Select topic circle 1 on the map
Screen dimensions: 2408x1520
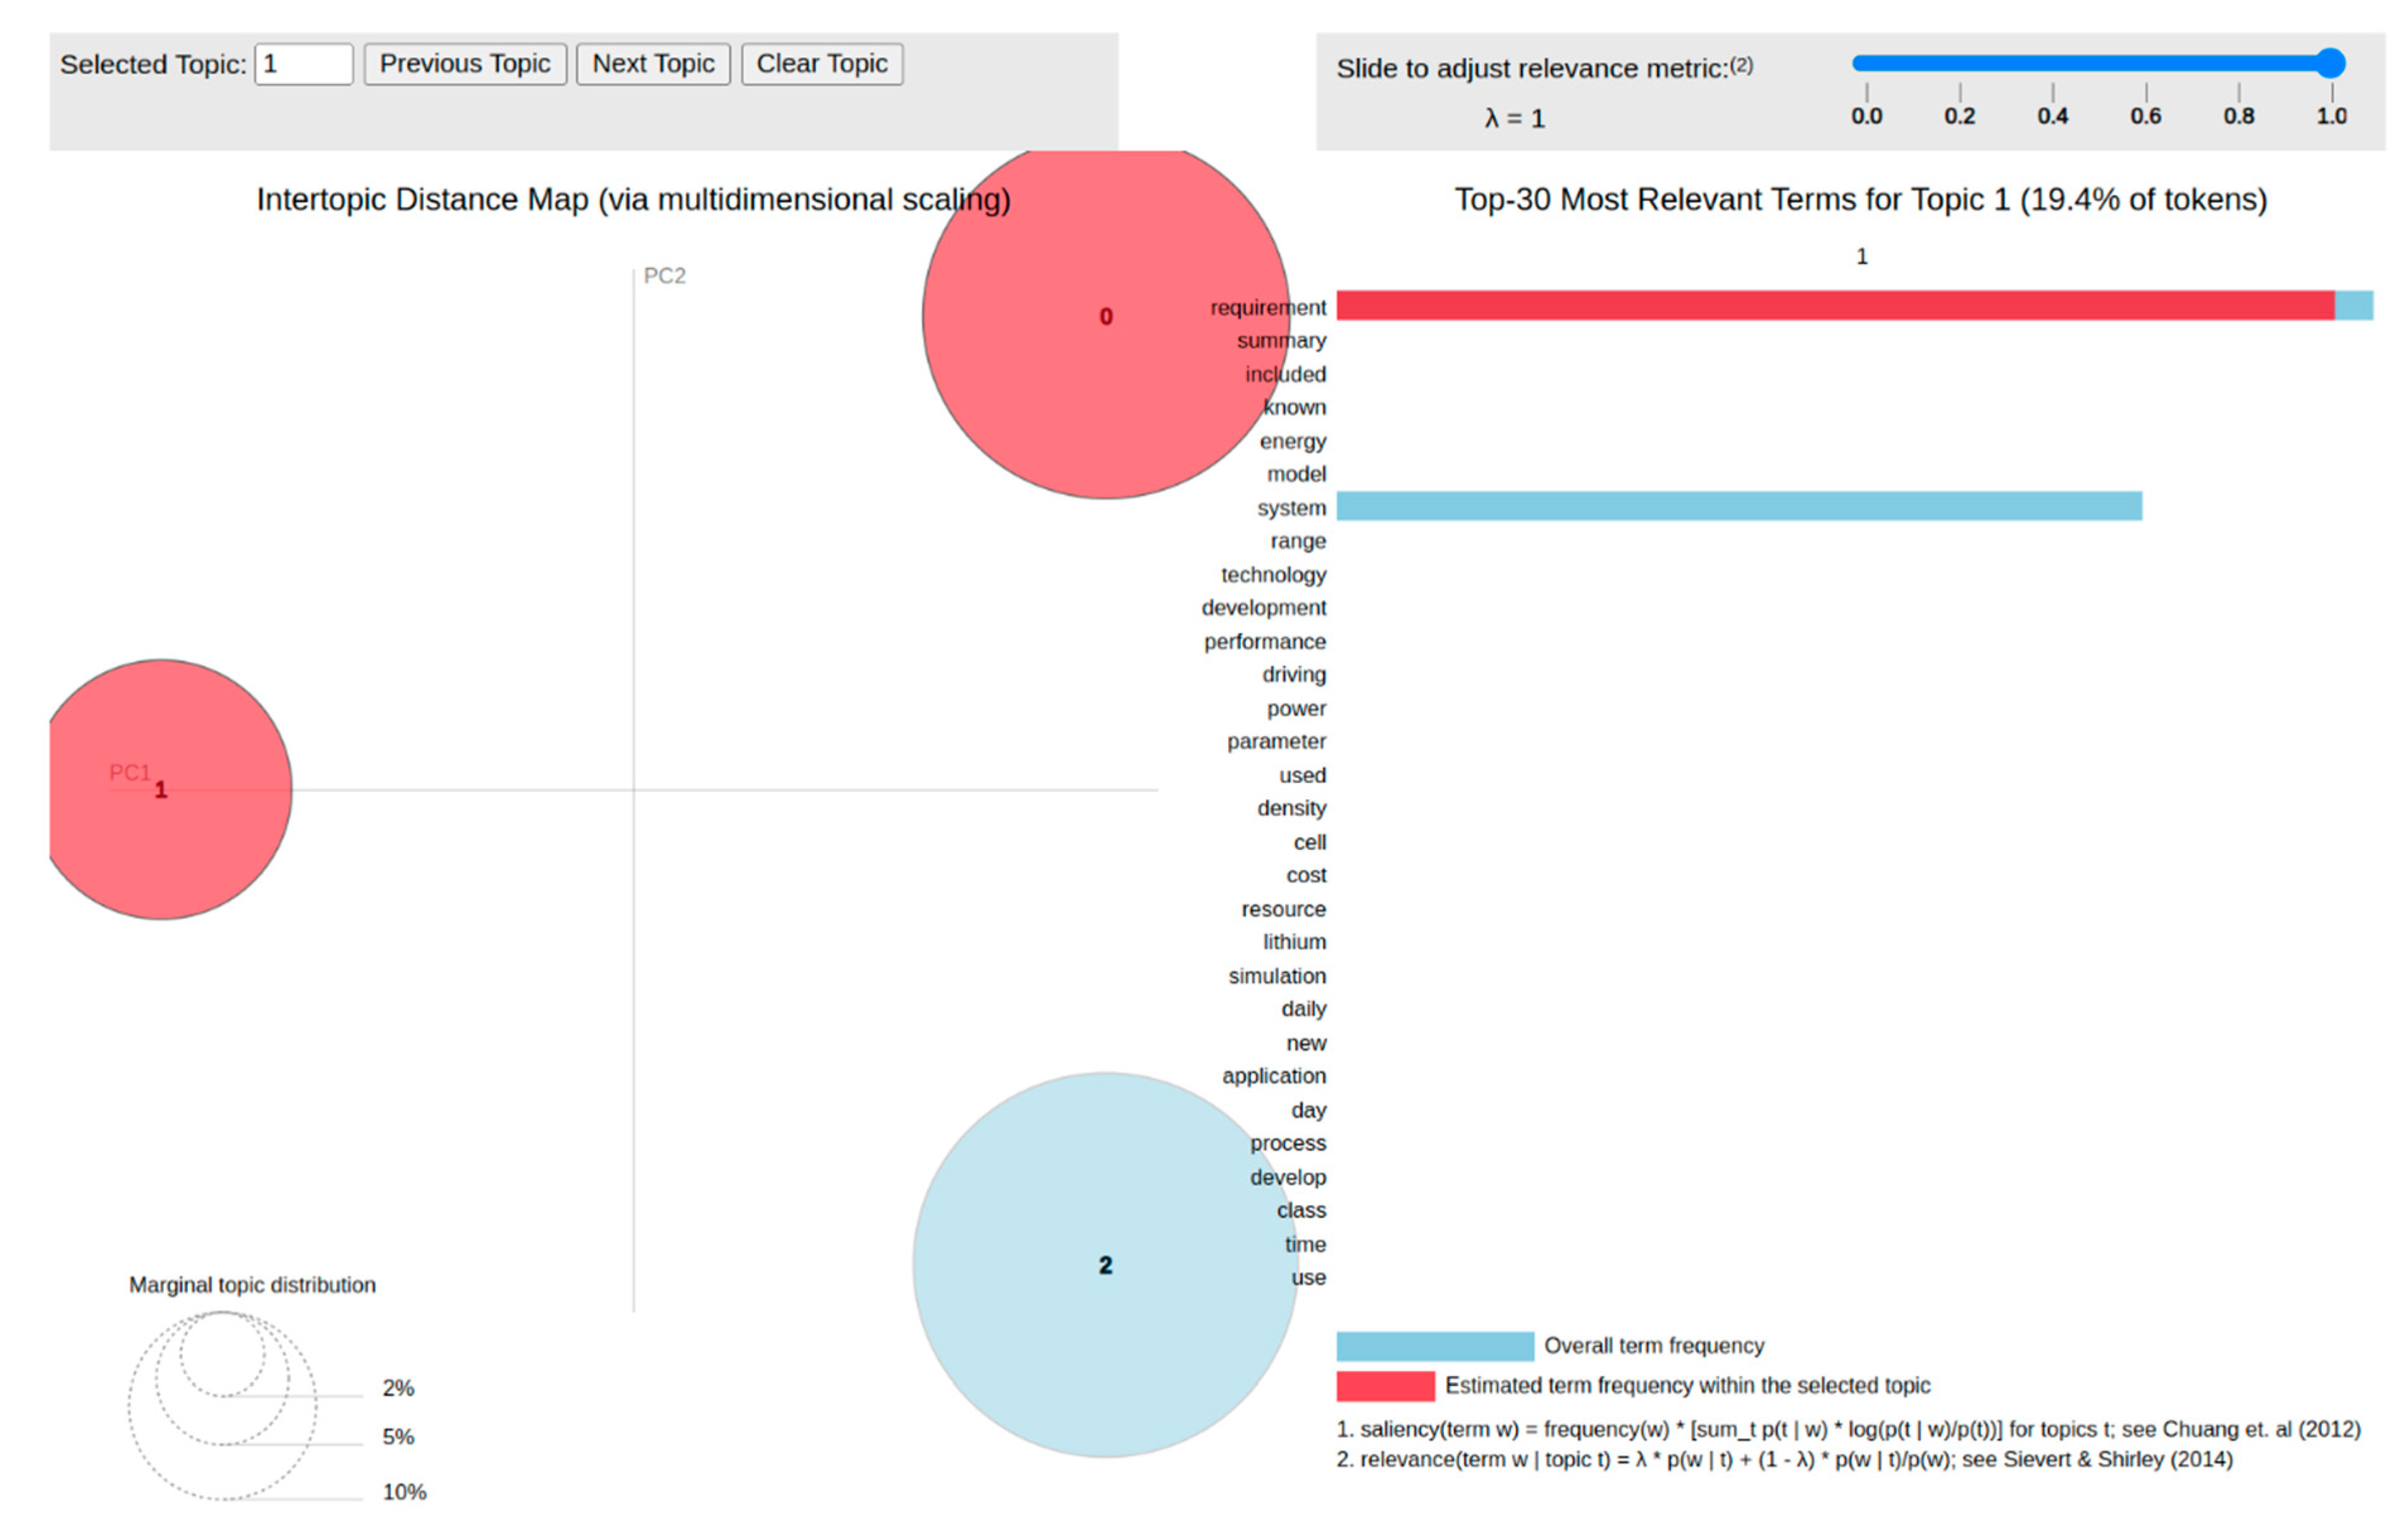click(162, 789)
